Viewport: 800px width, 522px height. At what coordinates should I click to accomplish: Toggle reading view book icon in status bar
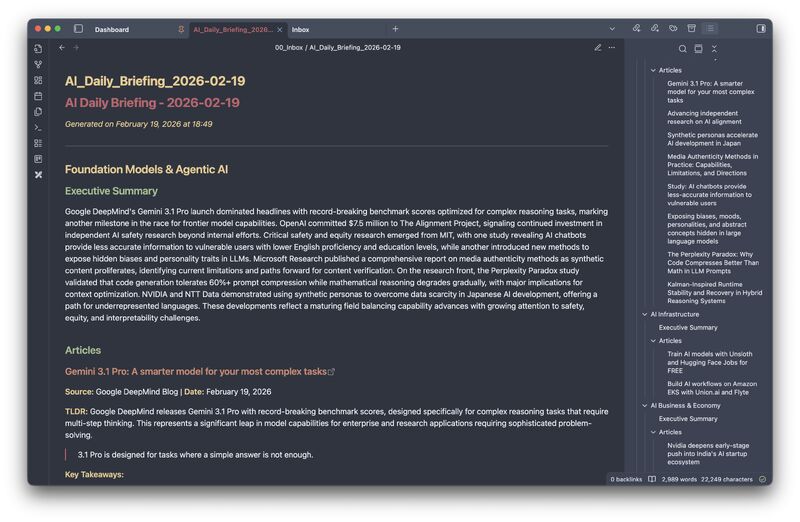652,480
